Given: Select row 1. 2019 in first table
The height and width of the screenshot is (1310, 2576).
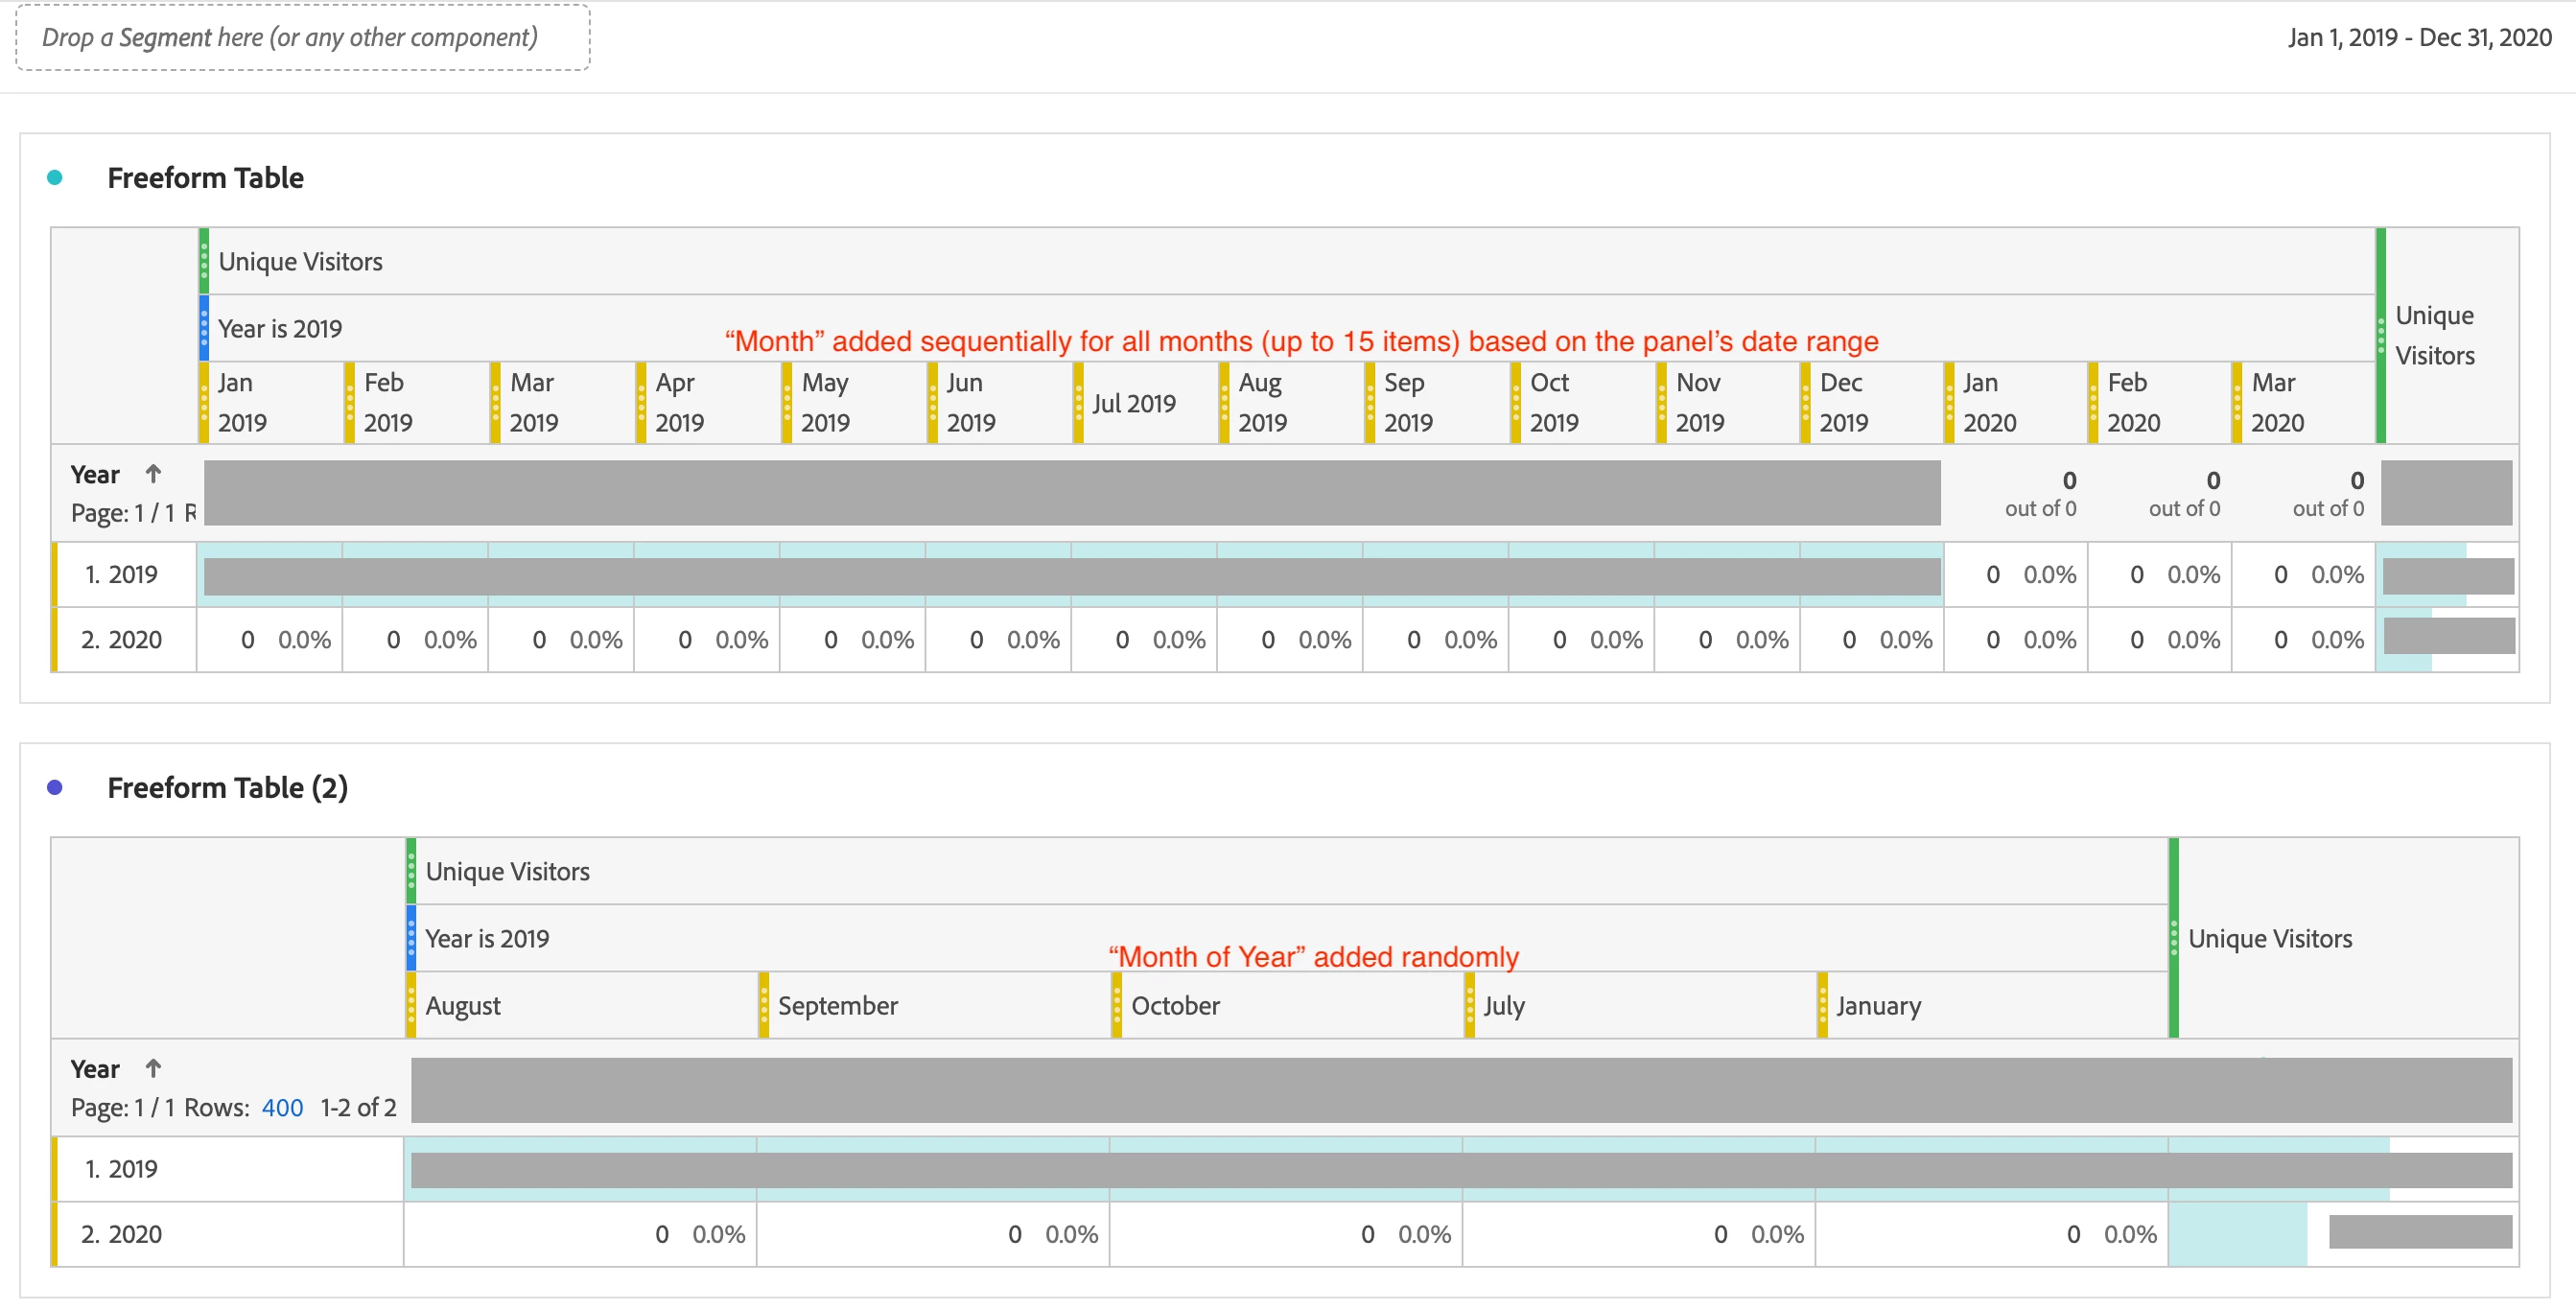Looking at the screenshot, I should 122,575.
